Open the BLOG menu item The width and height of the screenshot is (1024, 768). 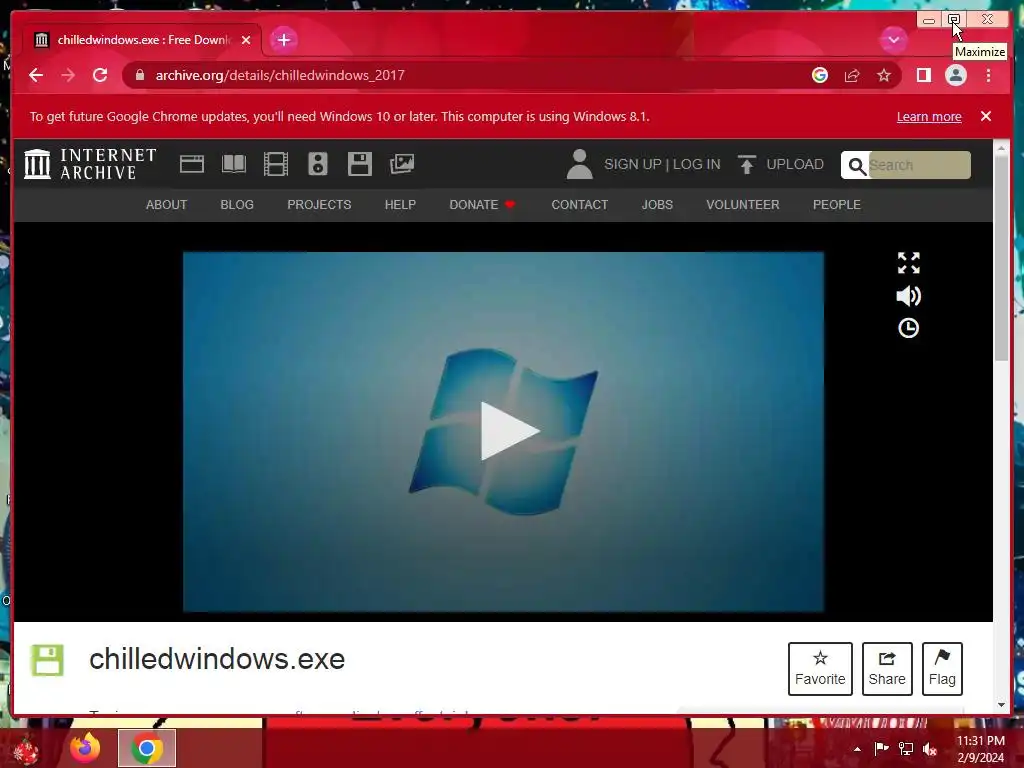[x=237, y=204]
